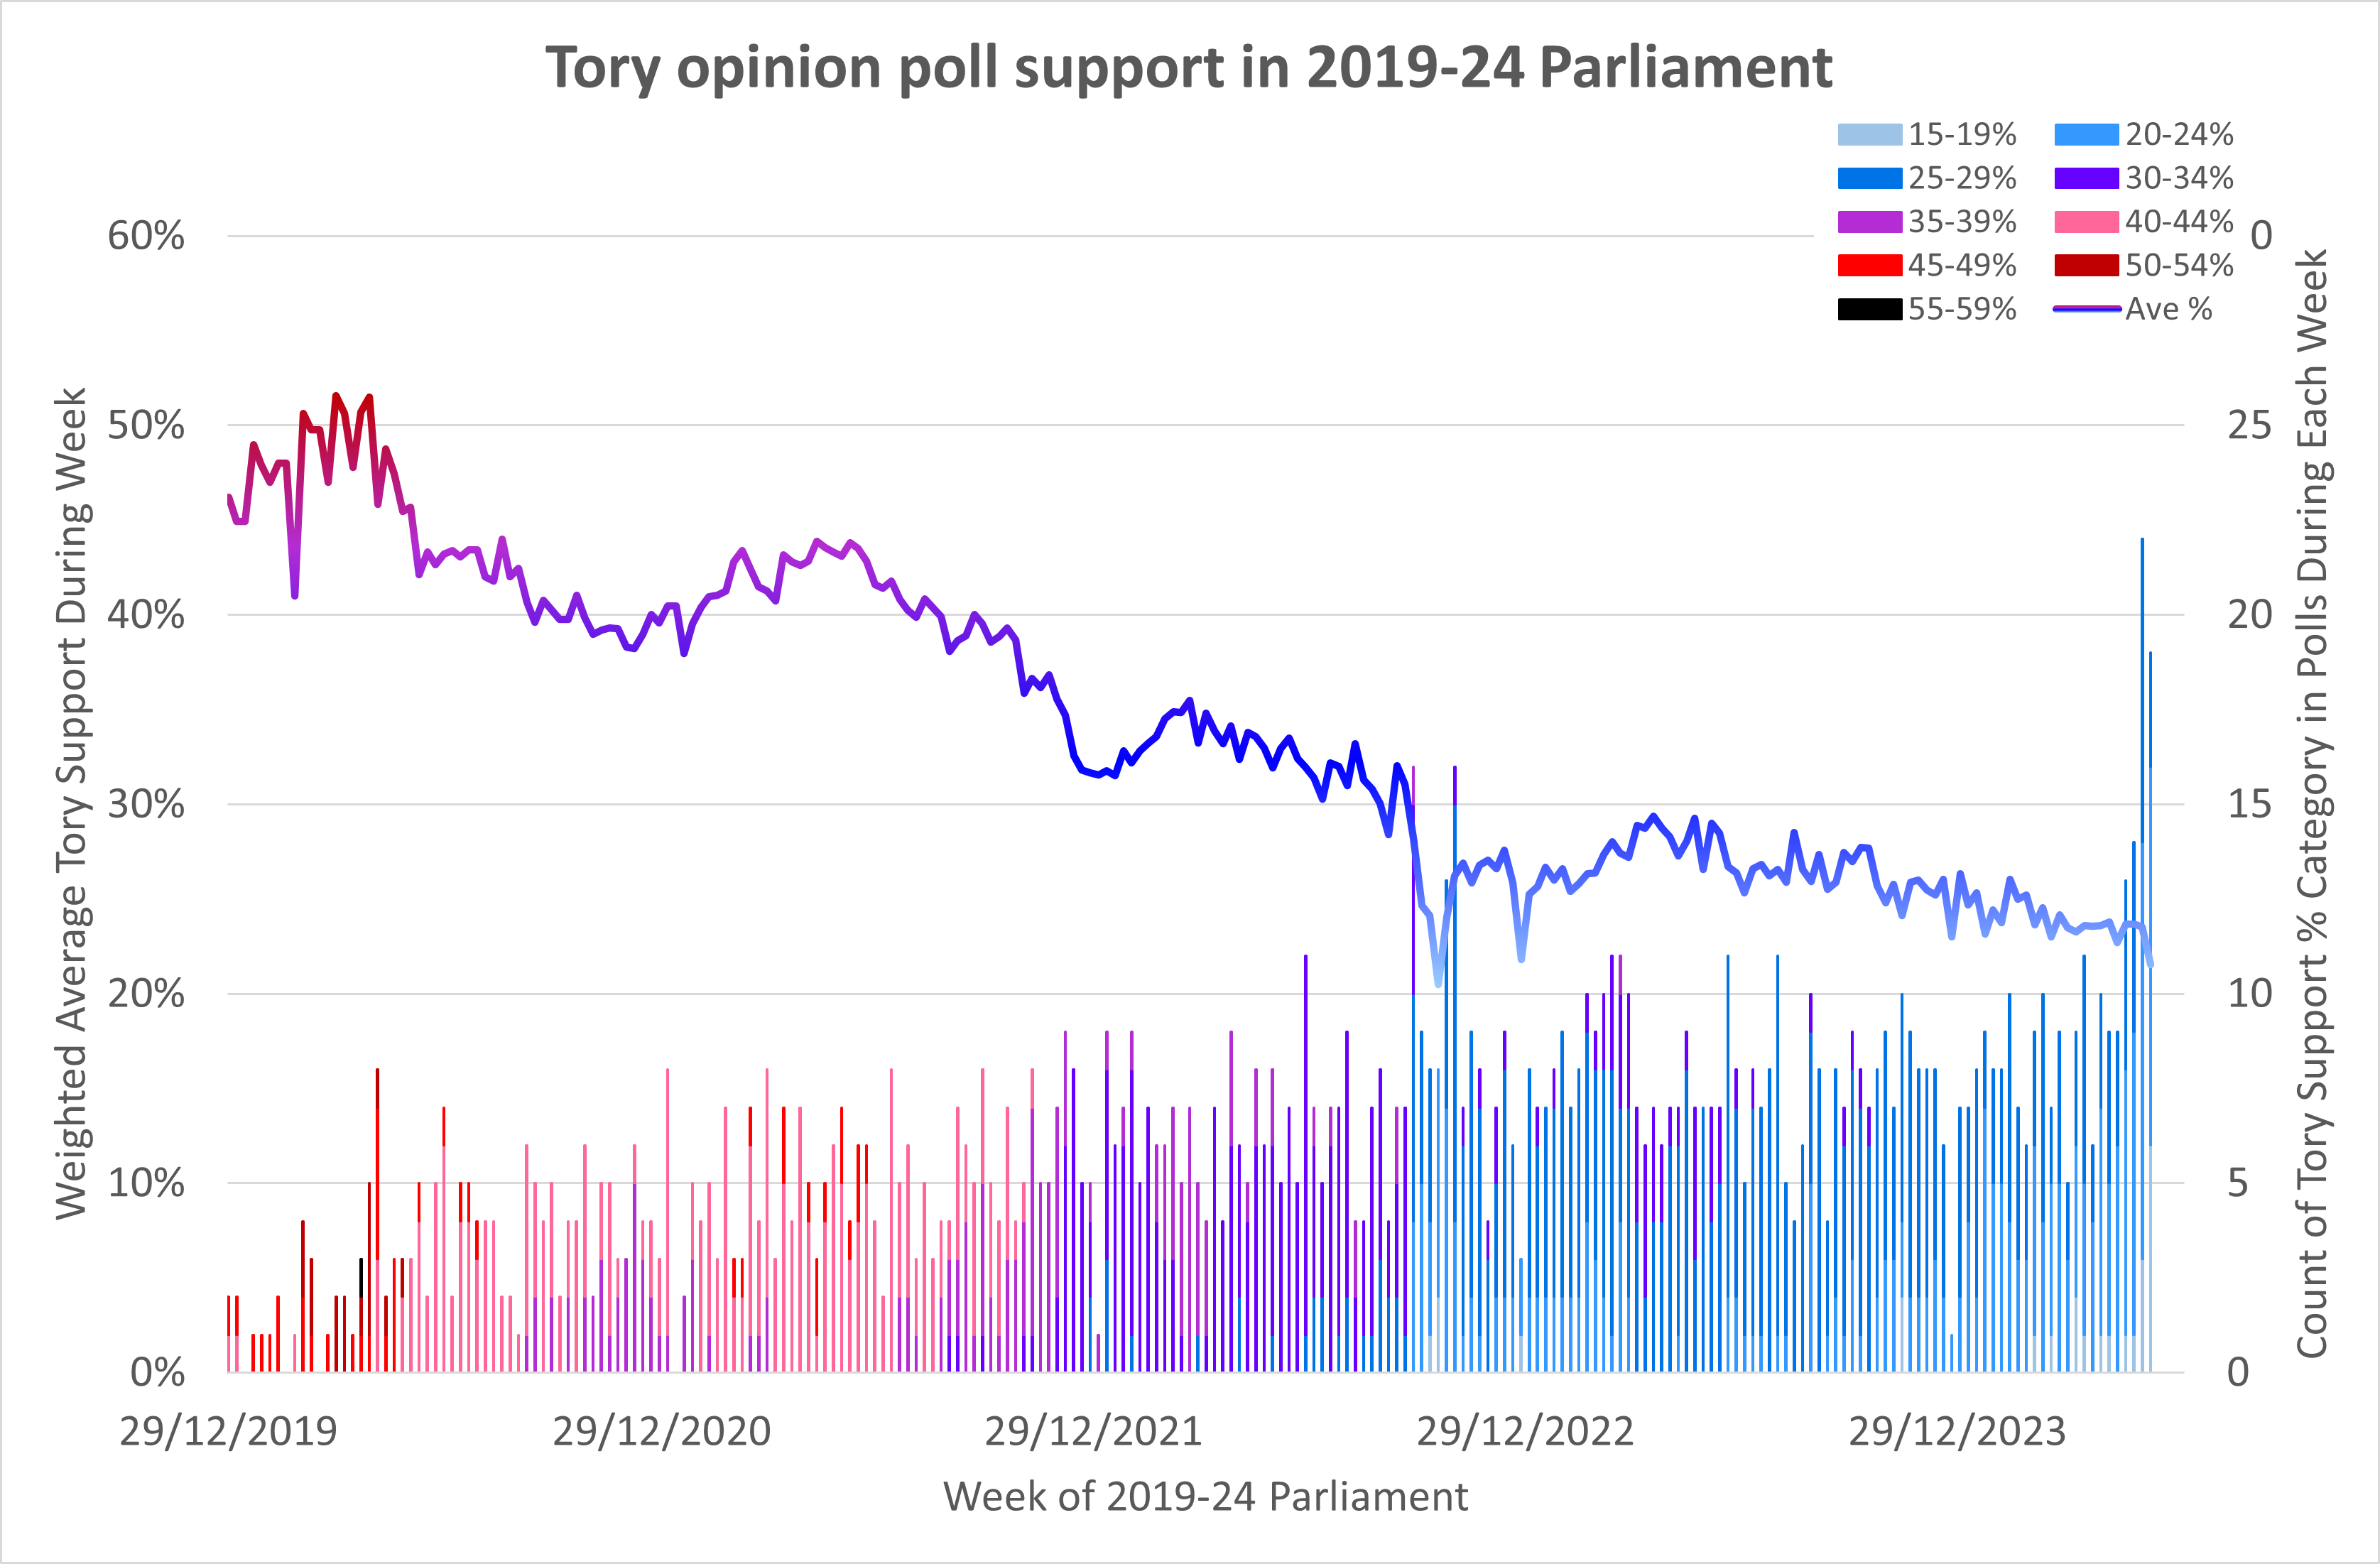
Task: Select the 29/12/2021 date axis label
Action: 1093,1432
